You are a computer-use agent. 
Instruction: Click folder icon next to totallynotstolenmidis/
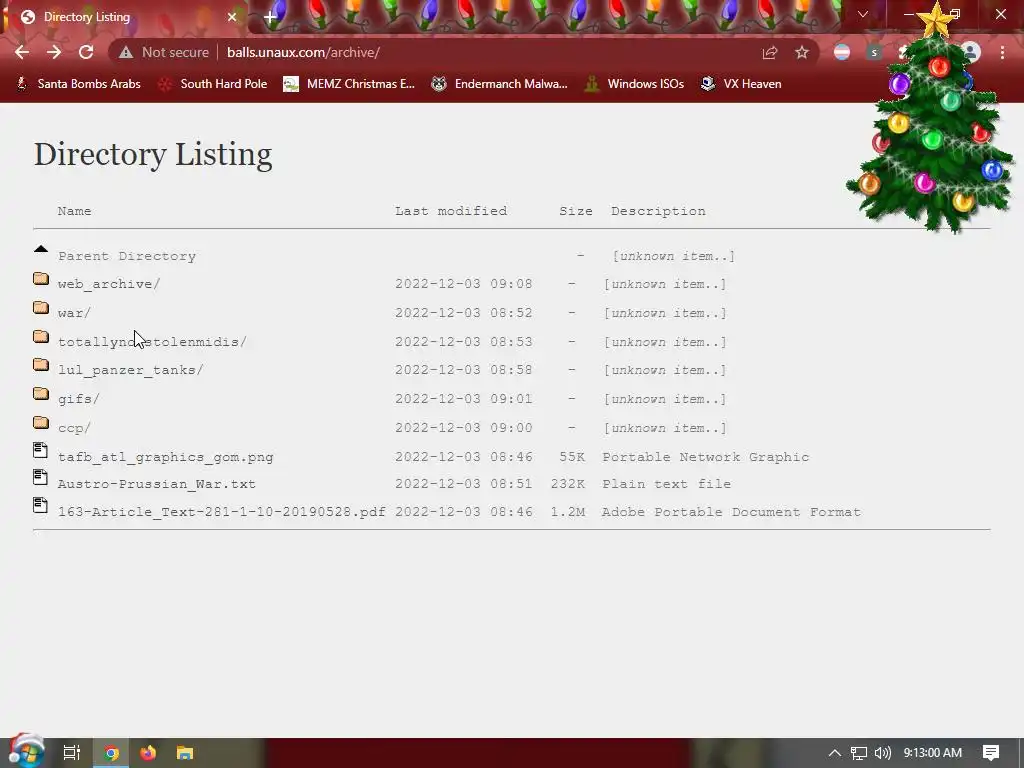click(x=40, y=336)
